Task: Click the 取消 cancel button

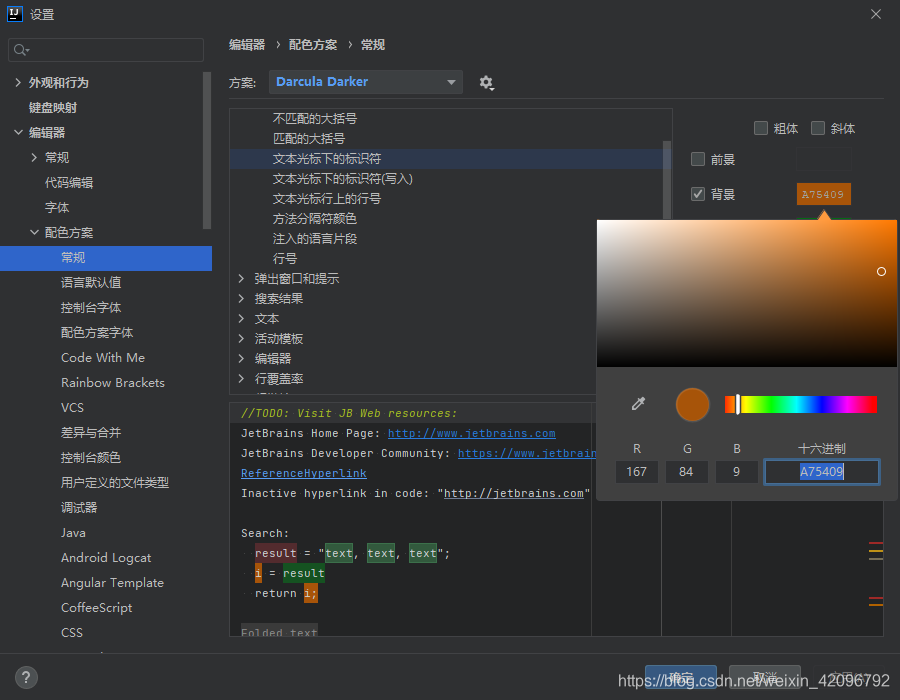Action: pyautogui.click(x=765, y=677)
